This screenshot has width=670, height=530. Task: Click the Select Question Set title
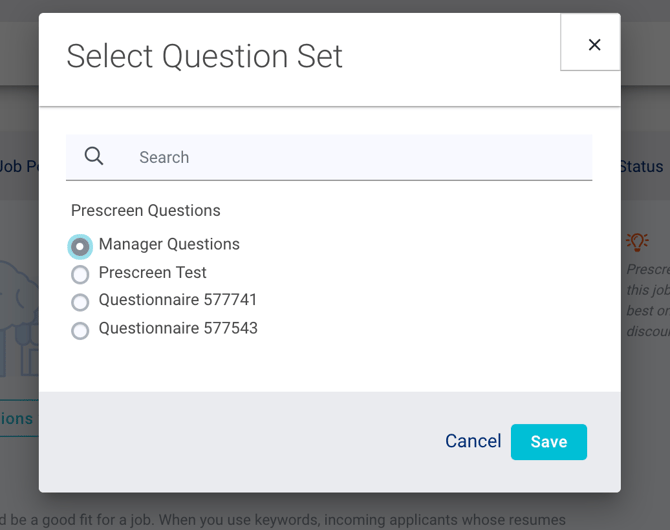pos(204,56)
